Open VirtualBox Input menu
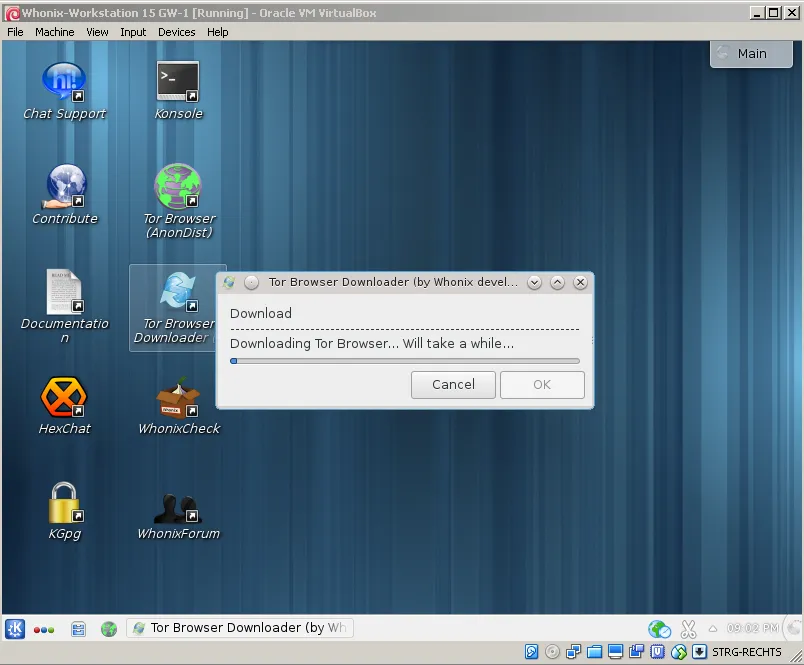This screenshot has width=804, height=665. coord(133,32)
